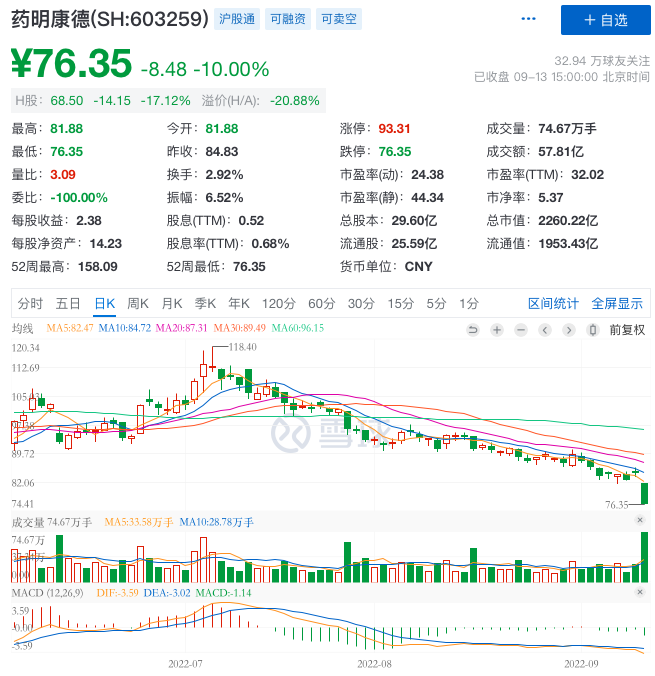Zoom out chart with minus icon
655x676 pixels.
point(521,330)
